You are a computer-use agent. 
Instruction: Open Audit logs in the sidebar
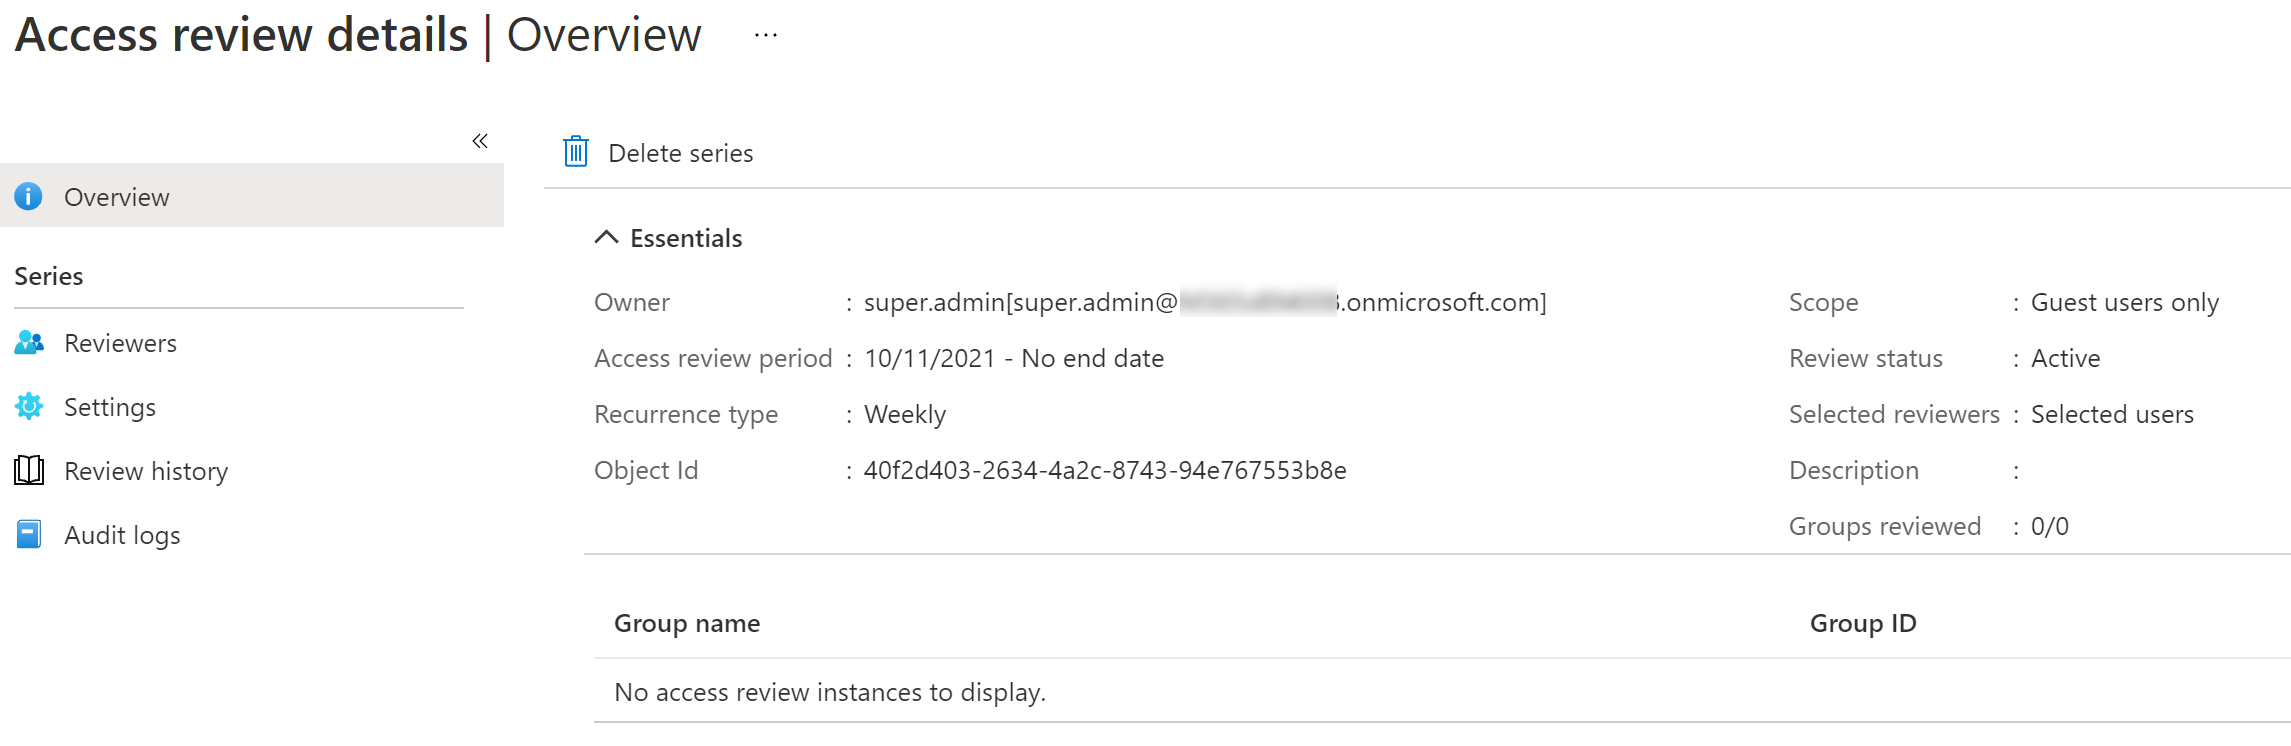click(122, 535)
